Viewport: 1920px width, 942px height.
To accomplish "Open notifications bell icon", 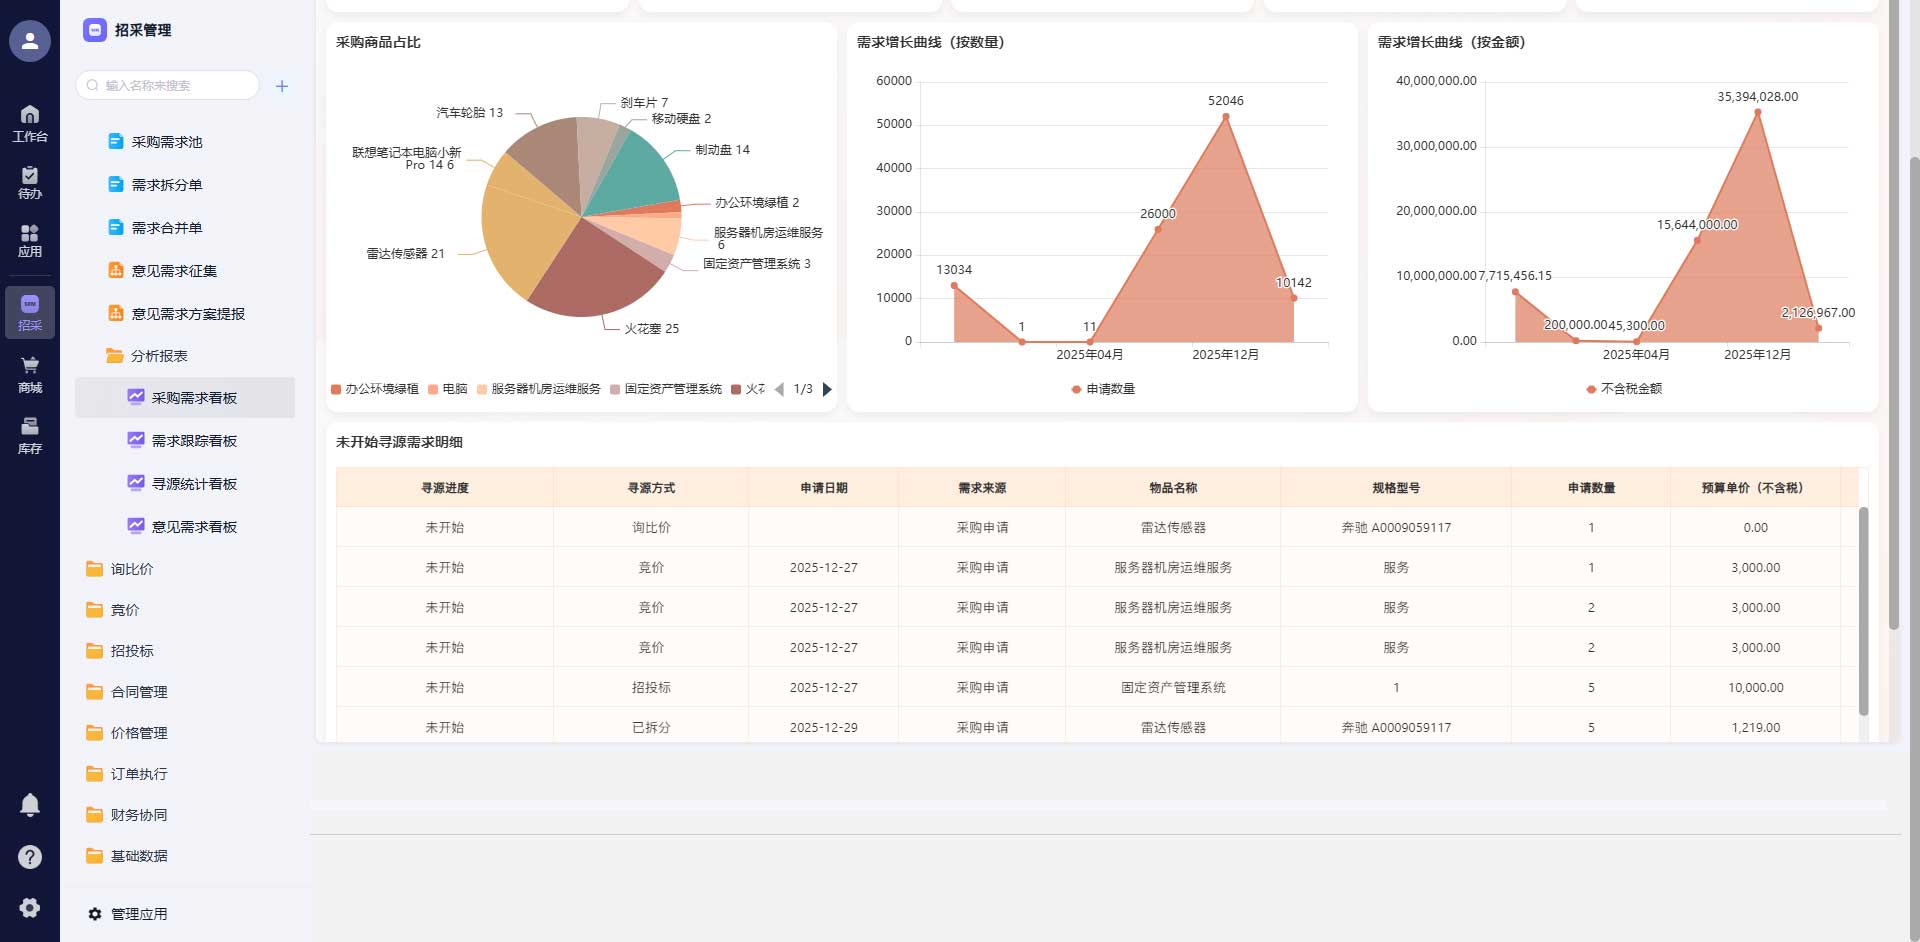I will pyautogui.click(x=30, y=805).
